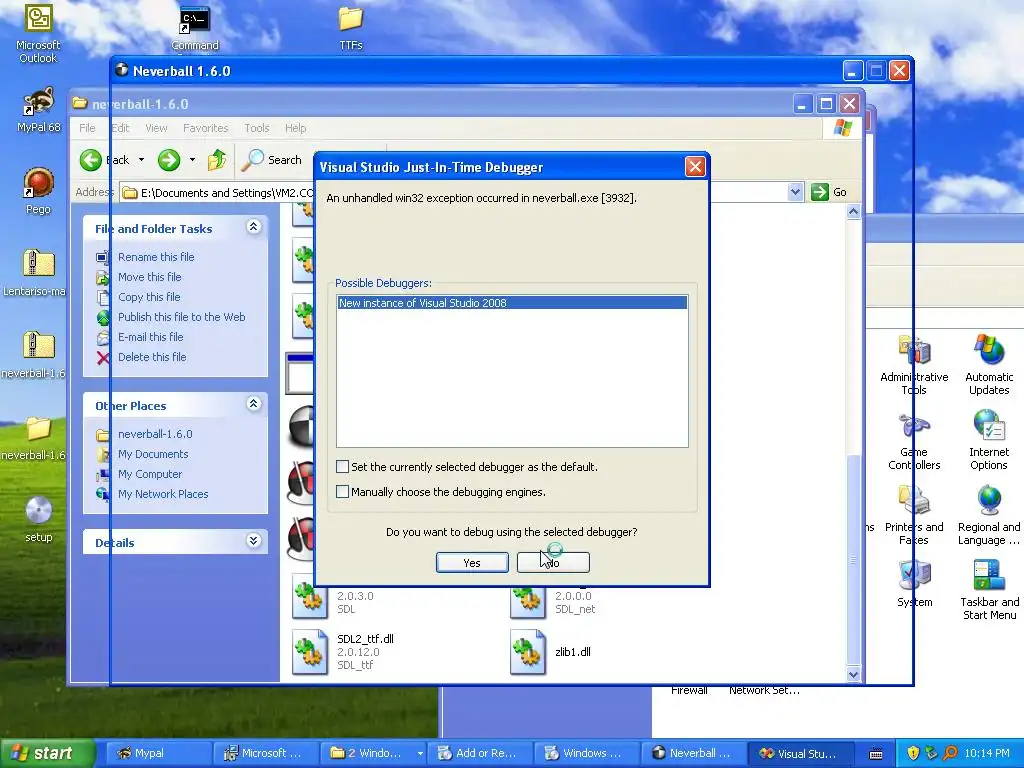Open the address bar dropdown in Explorer
This screenshot has height=768, width=1024.
tap(795, 192)
